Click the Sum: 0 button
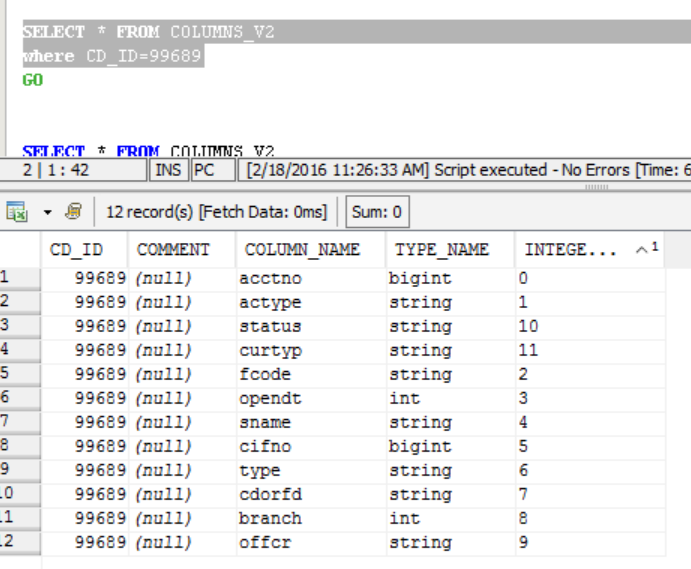The image size is (691, 569). (x=377, y=212)
